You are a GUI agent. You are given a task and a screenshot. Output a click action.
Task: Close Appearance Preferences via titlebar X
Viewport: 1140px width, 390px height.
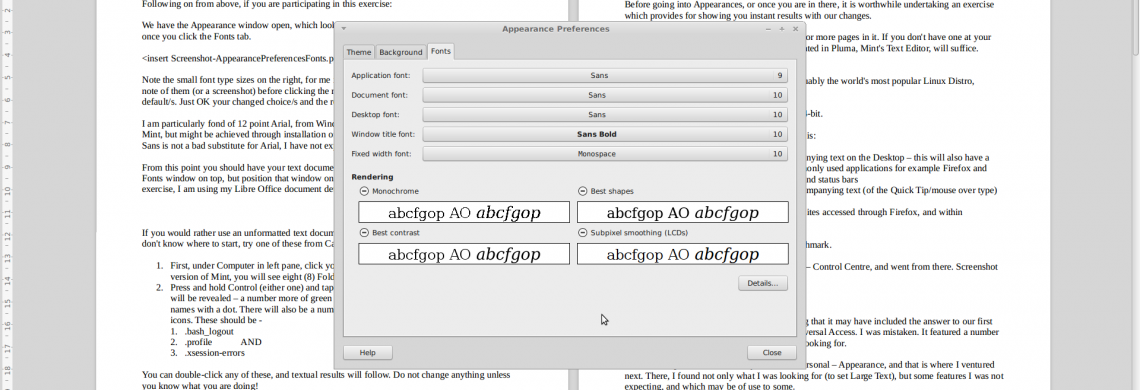[795, 29]
